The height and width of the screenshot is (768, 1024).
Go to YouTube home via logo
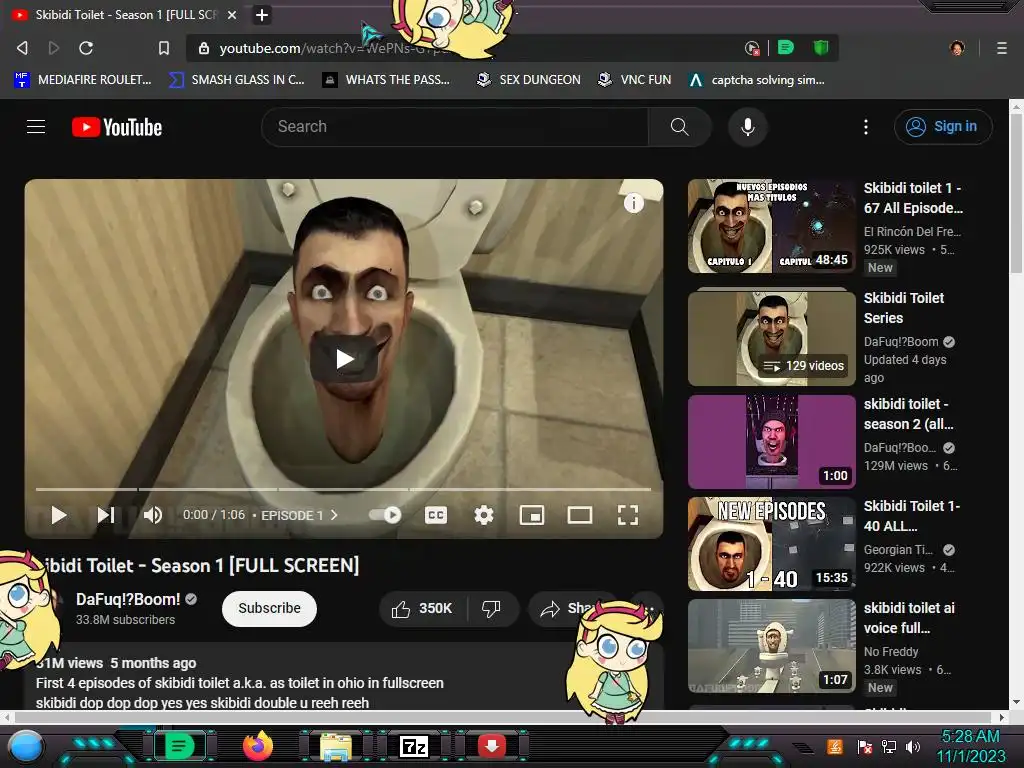pyautogui.click(x=117, y=127)
